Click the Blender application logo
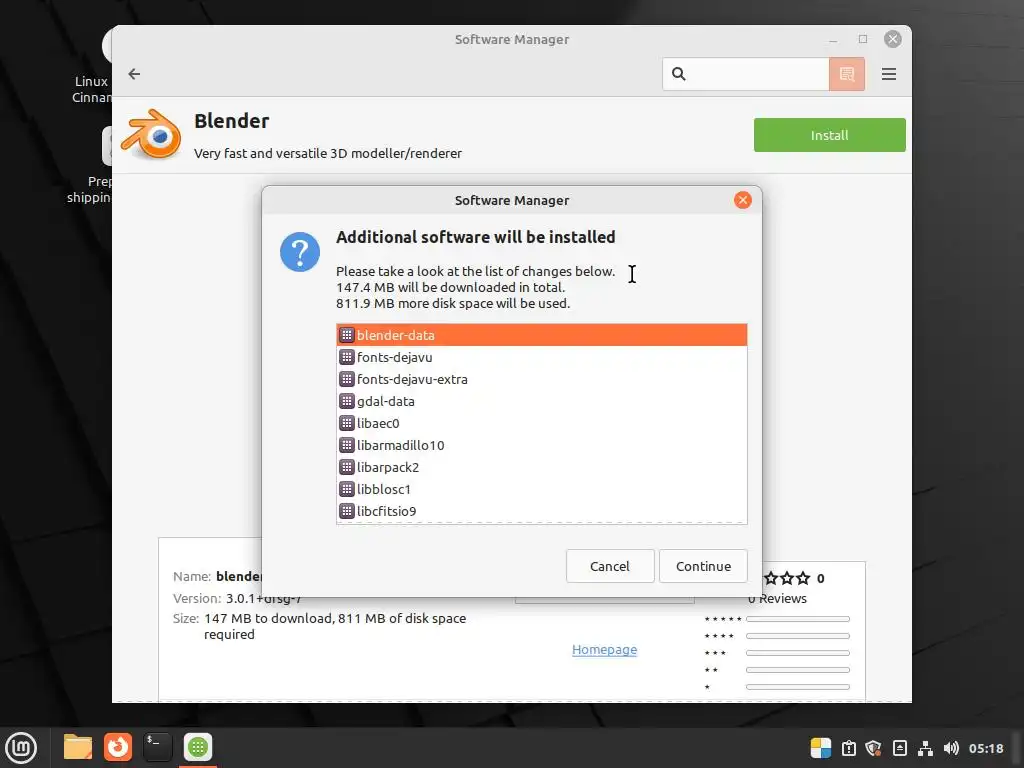The width and height of the screenshot is (1024, 768). tap(152, 135)
